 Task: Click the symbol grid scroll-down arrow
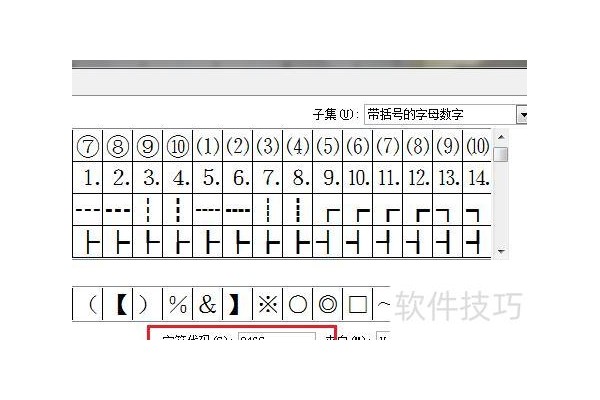point(501,251)
